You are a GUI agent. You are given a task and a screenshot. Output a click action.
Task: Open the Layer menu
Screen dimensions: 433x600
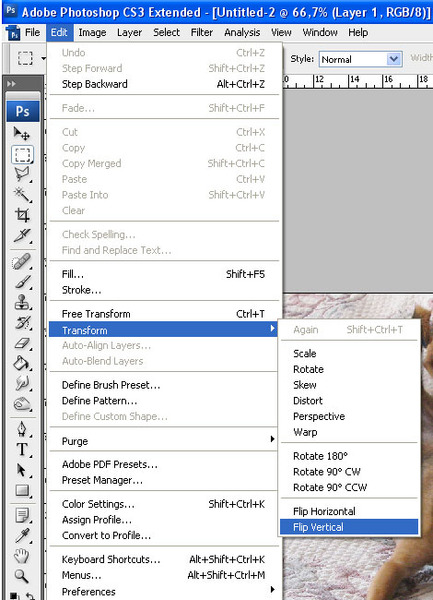[129, 33]
